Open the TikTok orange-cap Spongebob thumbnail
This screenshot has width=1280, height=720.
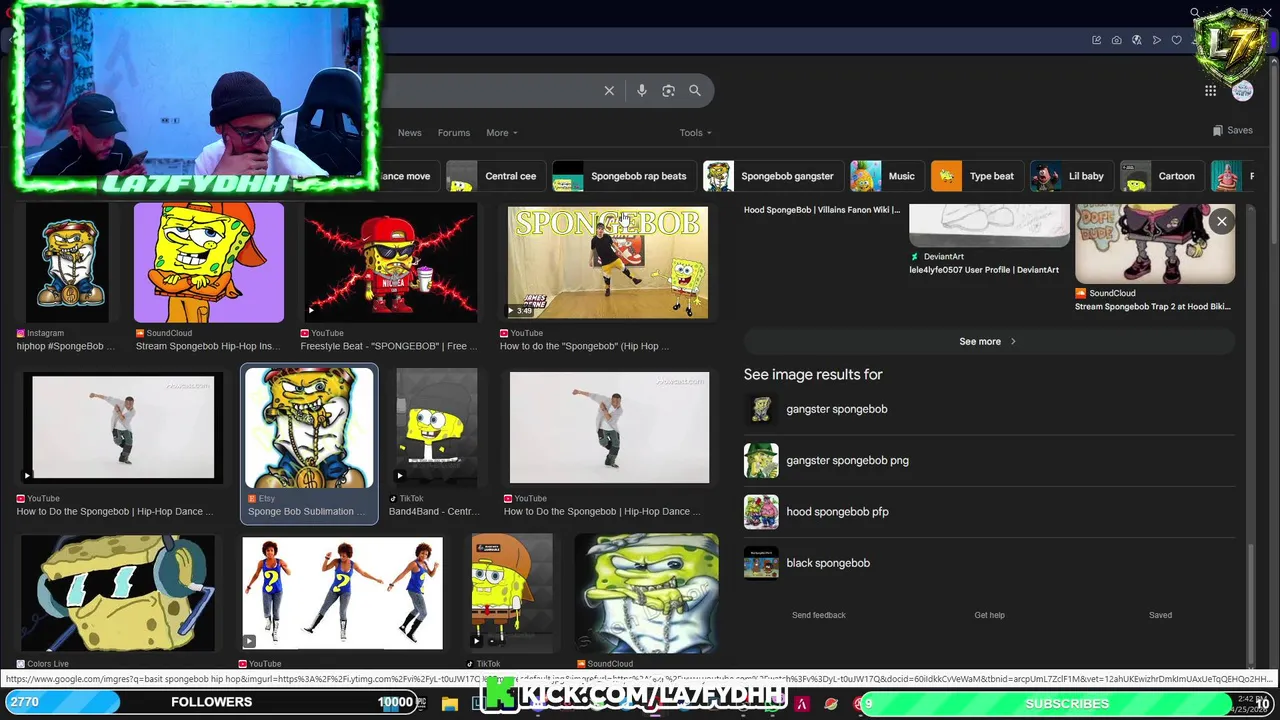point(512,593)
